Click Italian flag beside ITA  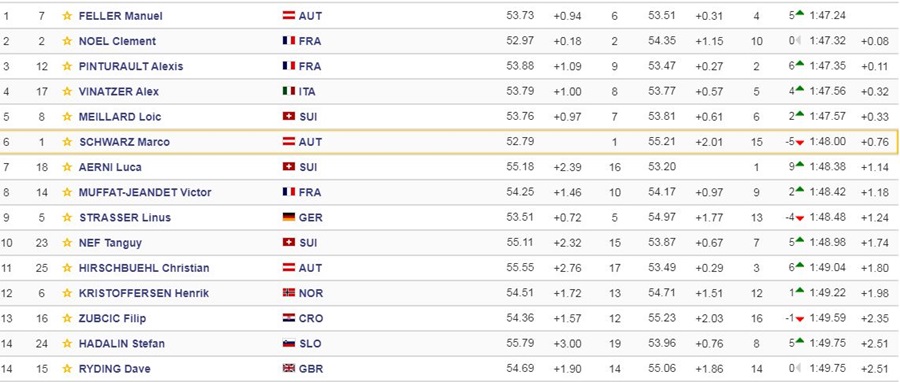coord(289,92)
